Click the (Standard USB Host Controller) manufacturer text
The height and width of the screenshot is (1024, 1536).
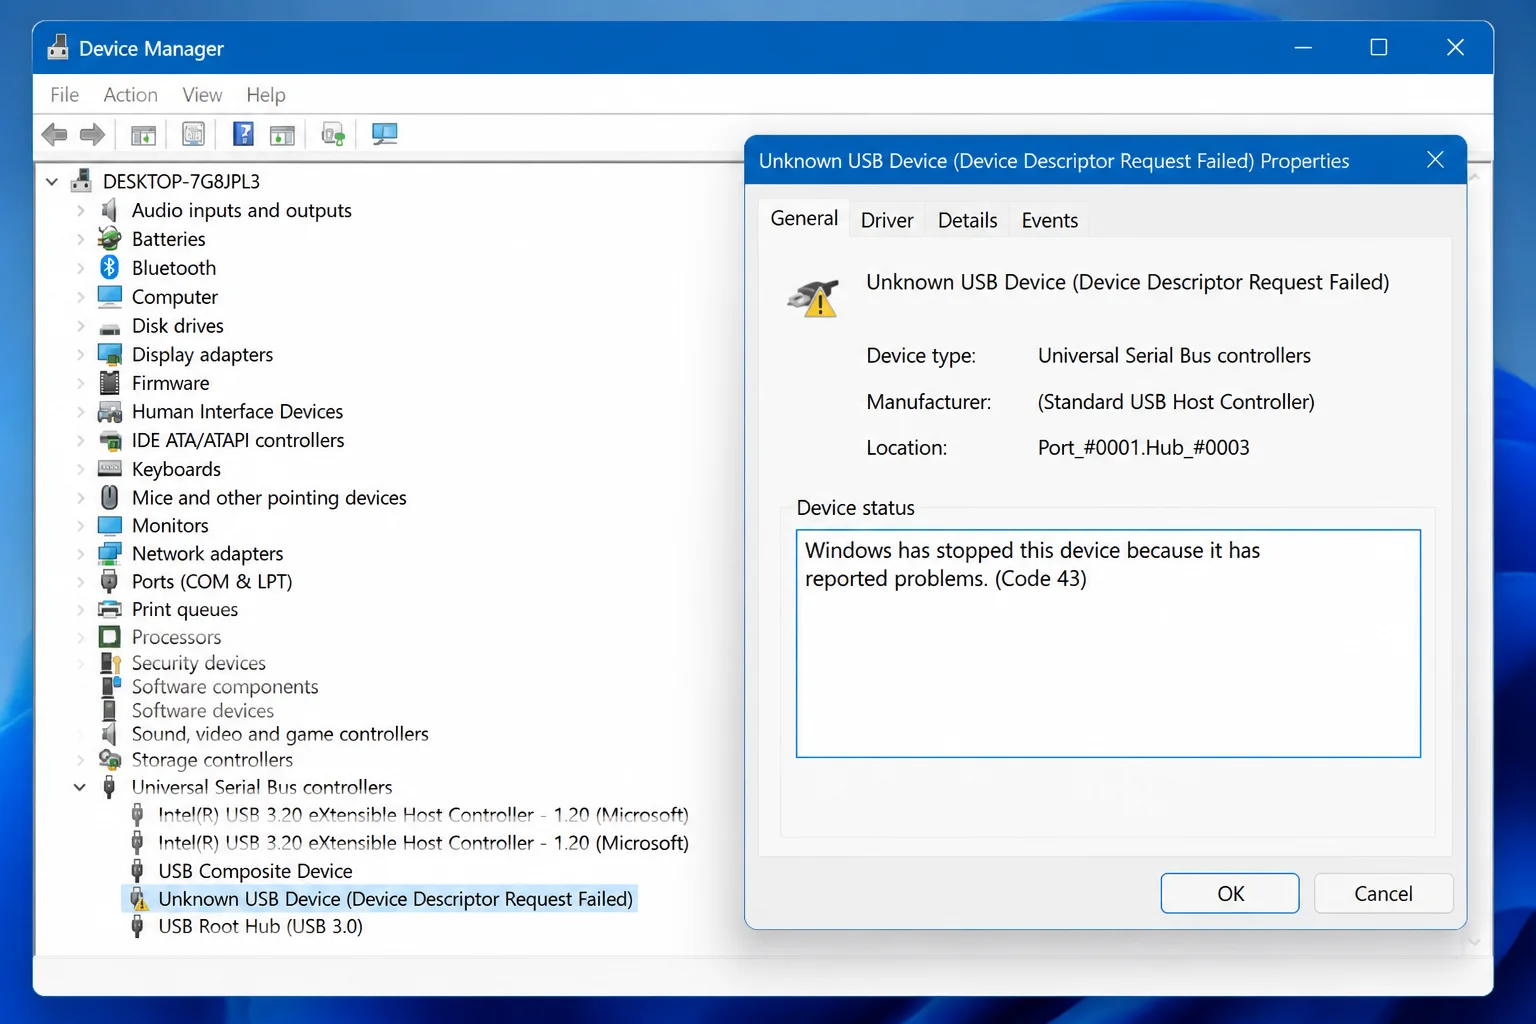[1176, 401]
